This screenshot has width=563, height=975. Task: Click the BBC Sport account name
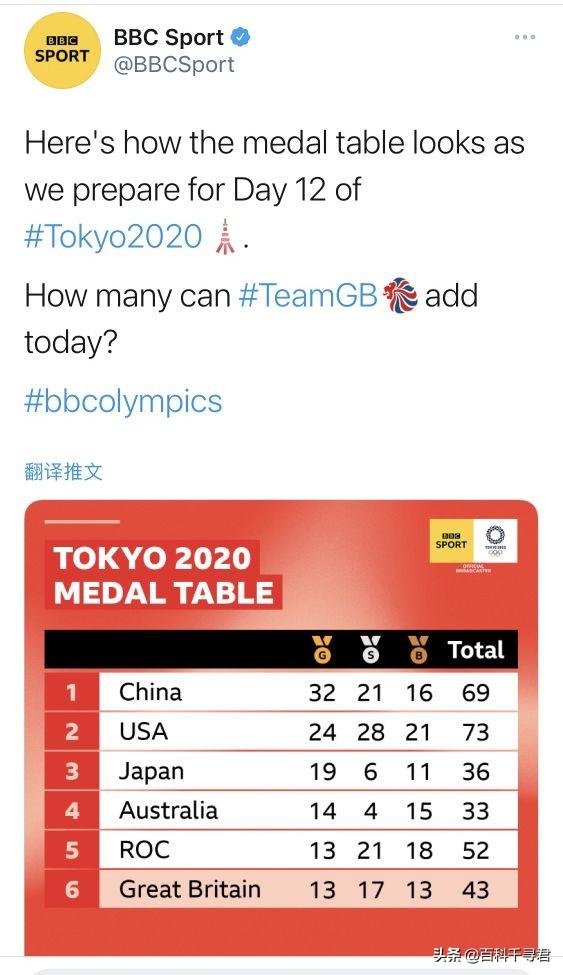pyautogui.click(x=169, y=37)
